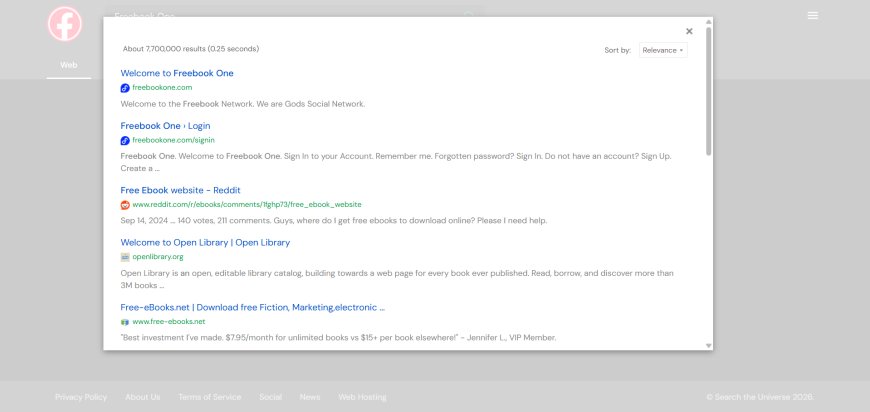
Task: Click the Sort by label
Action: pos(618,50)
